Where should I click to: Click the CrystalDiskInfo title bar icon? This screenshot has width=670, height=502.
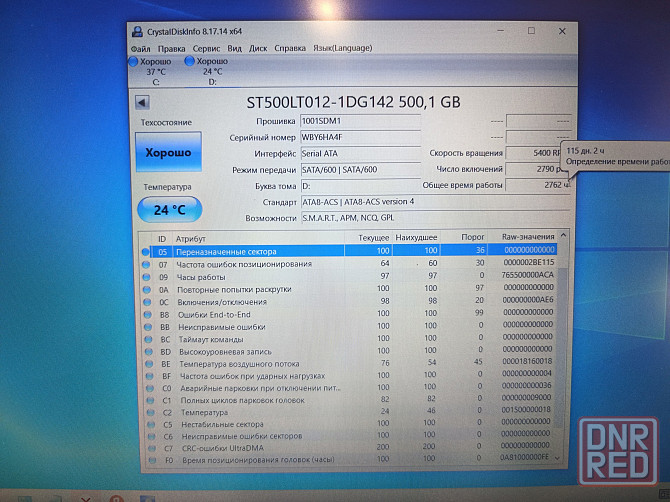tap(137, 32)
